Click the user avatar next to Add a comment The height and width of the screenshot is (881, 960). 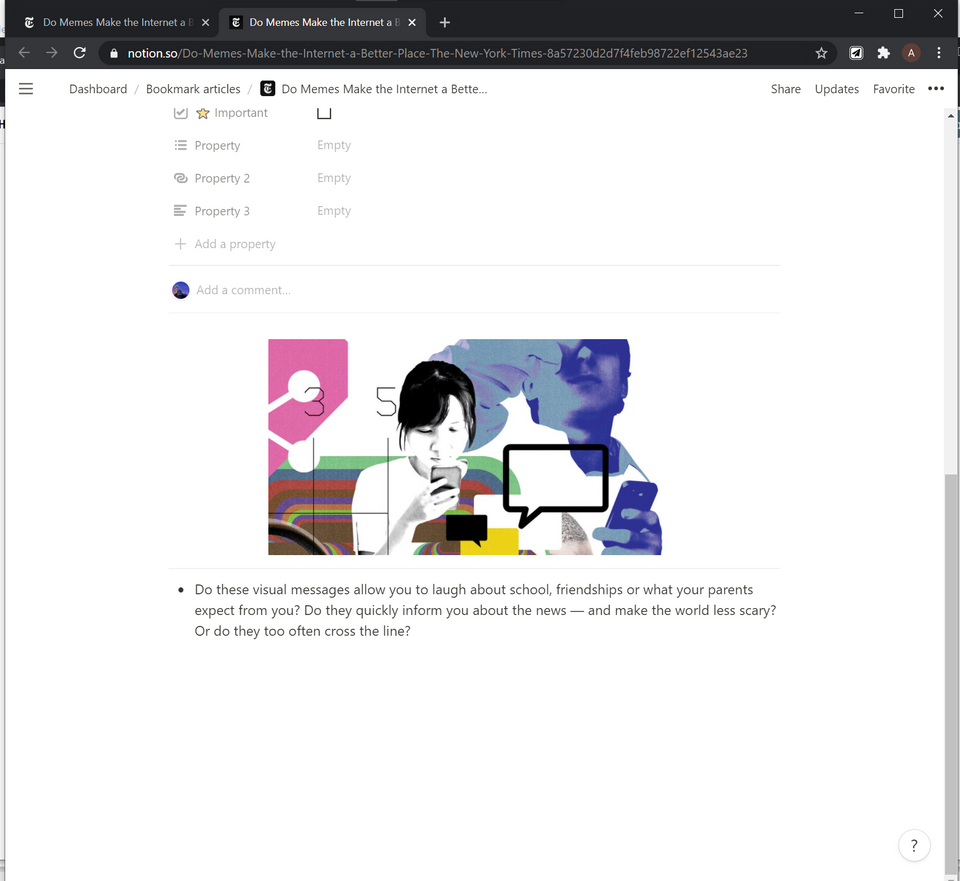(x=181, y=290)
